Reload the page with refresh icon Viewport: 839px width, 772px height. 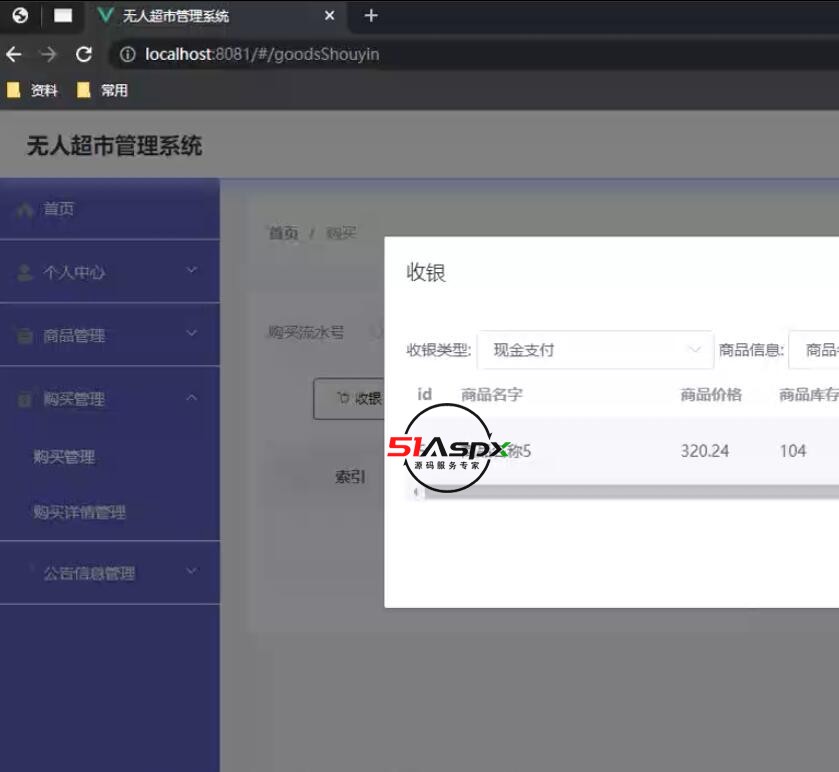point(84,54)
